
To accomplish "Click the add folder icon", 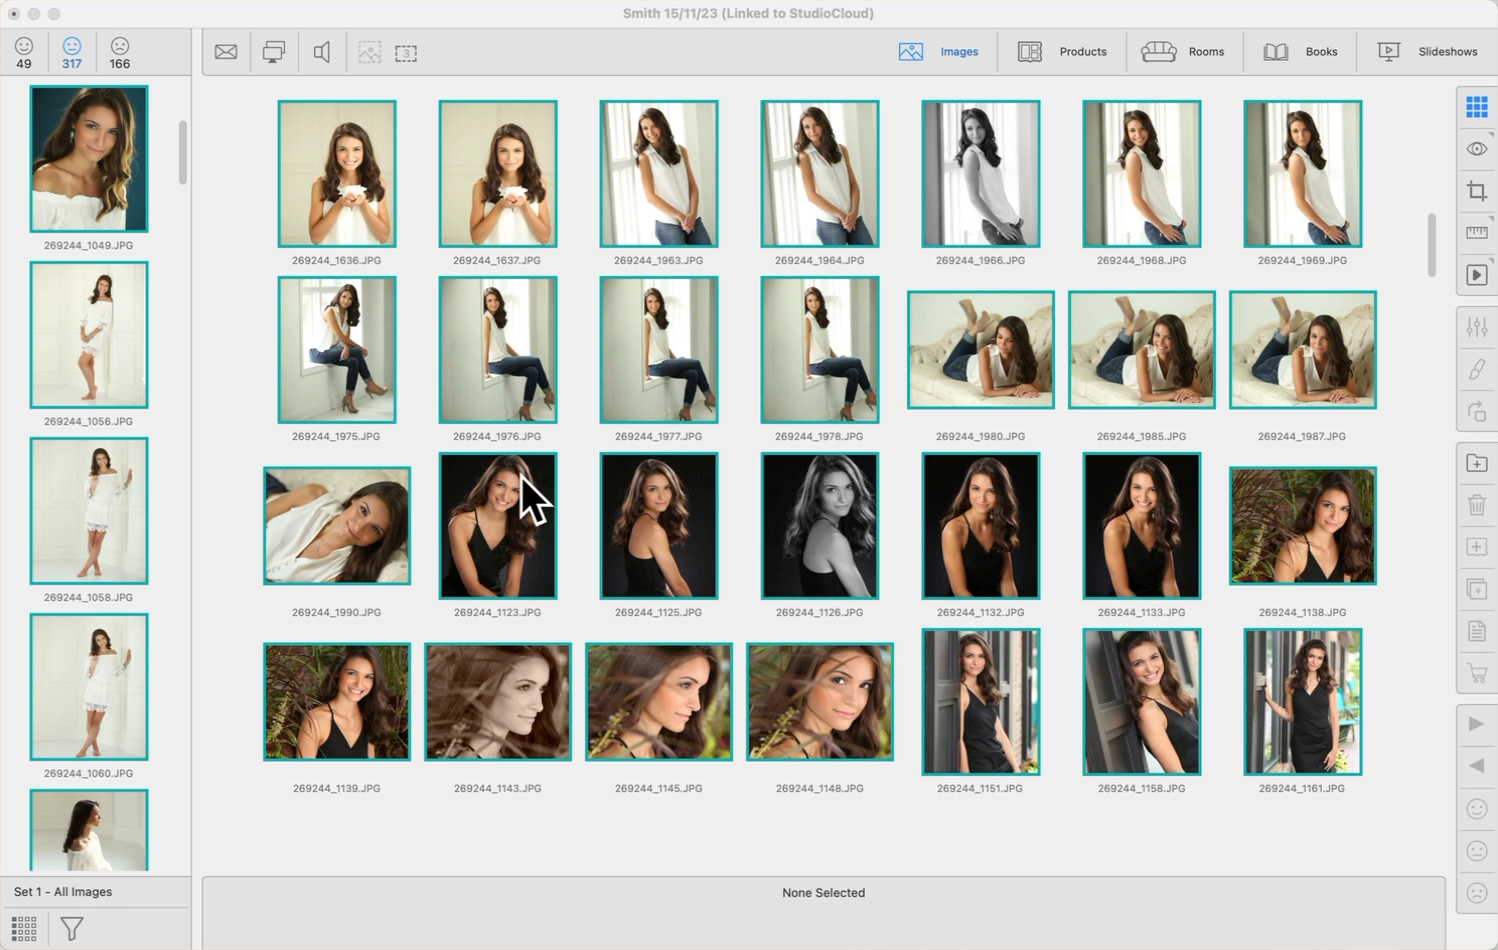I will click(x=1476, y=463).
